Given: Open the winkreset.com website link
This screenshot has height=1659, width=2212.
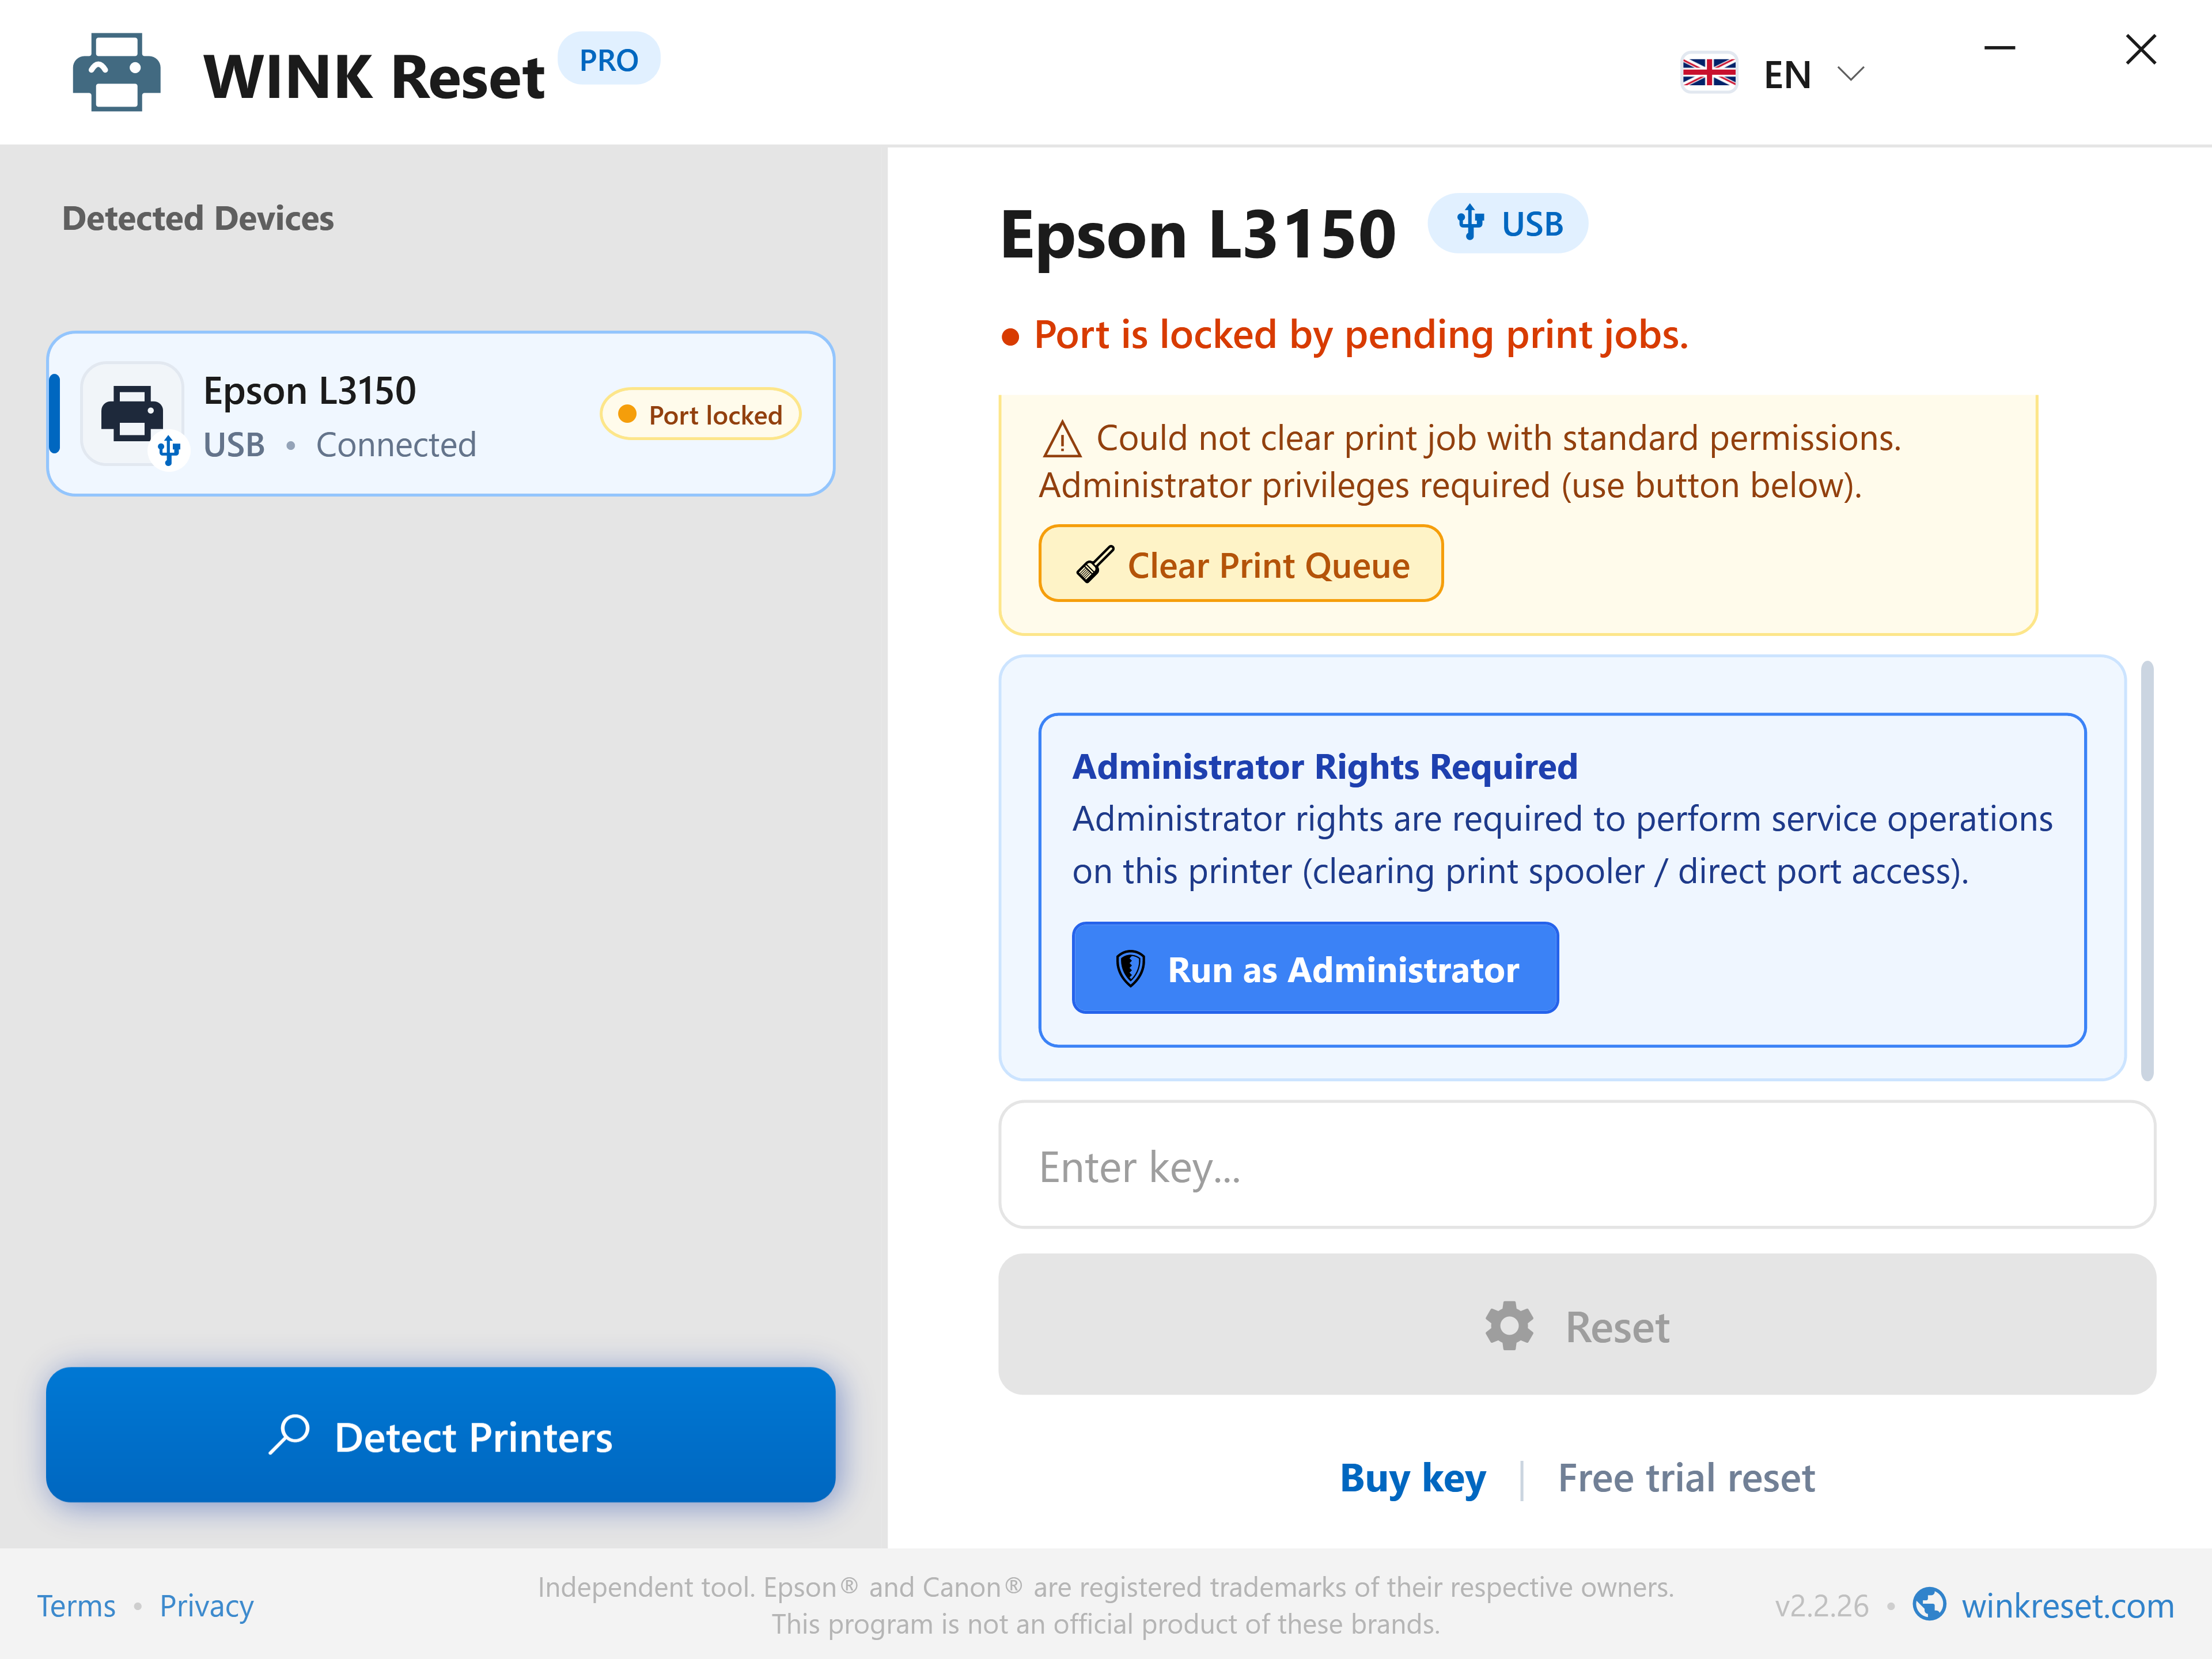Looking at the screenshot, I should click(x=2067, y=1606).
